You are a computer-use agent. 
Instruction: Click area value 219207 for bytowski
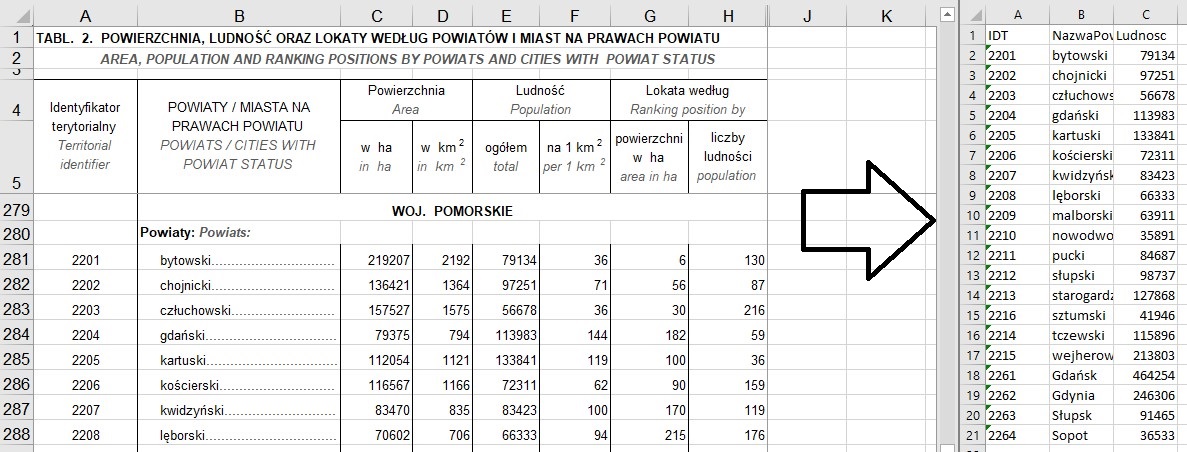click(376, 261)
